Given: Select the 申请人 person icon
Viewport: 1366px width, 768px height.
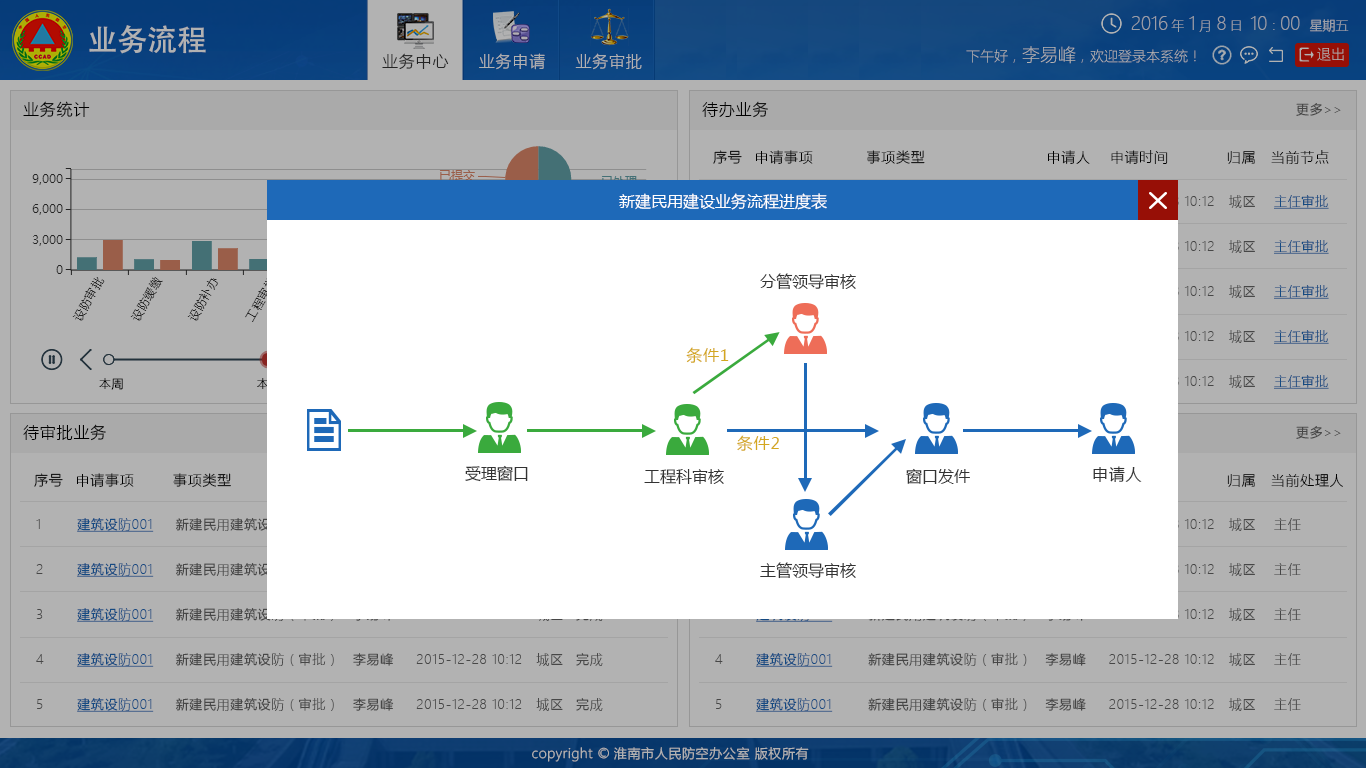Looking at the screenshot, I should pyautogui.click(x=1113, y=428).
